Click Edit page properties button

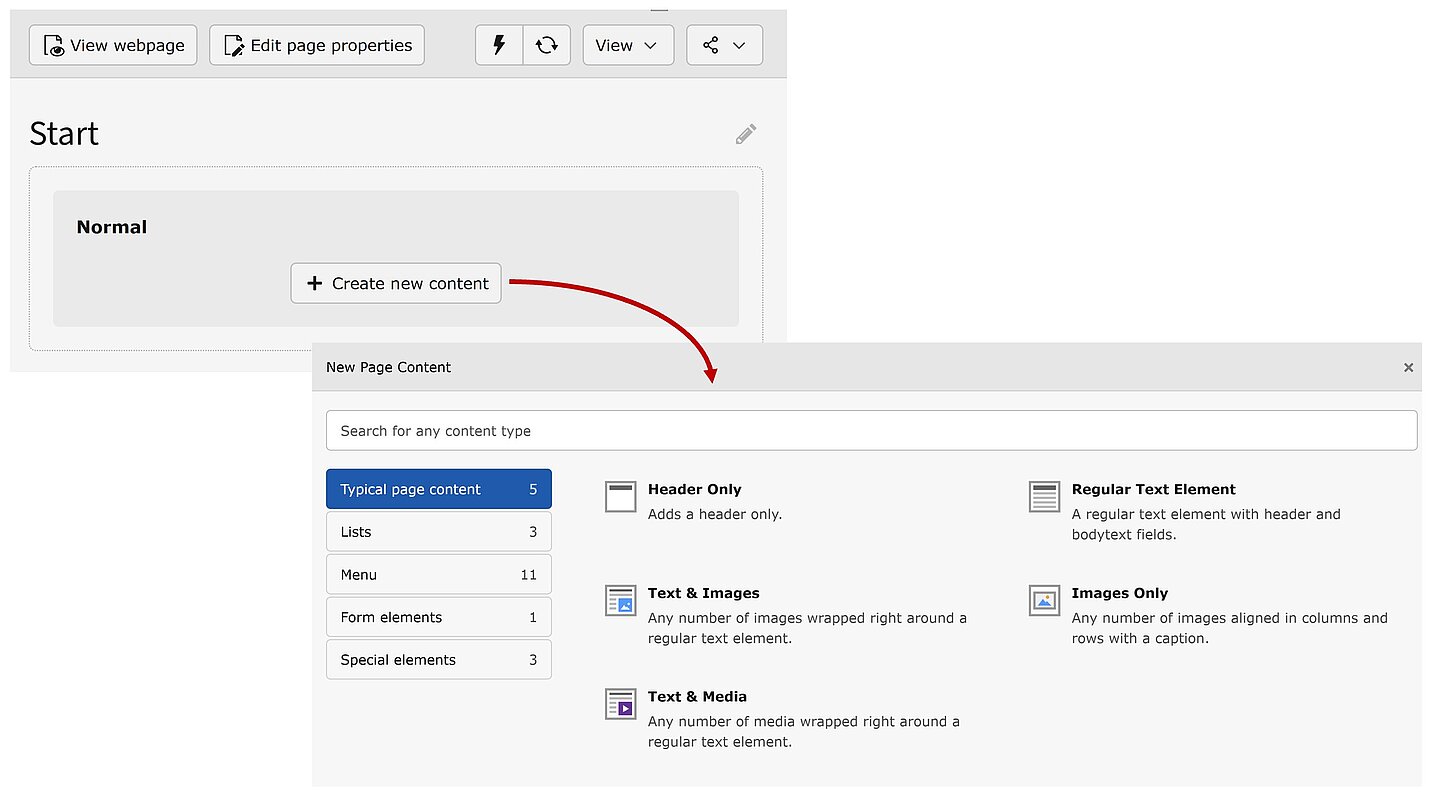tap(317, 45)
